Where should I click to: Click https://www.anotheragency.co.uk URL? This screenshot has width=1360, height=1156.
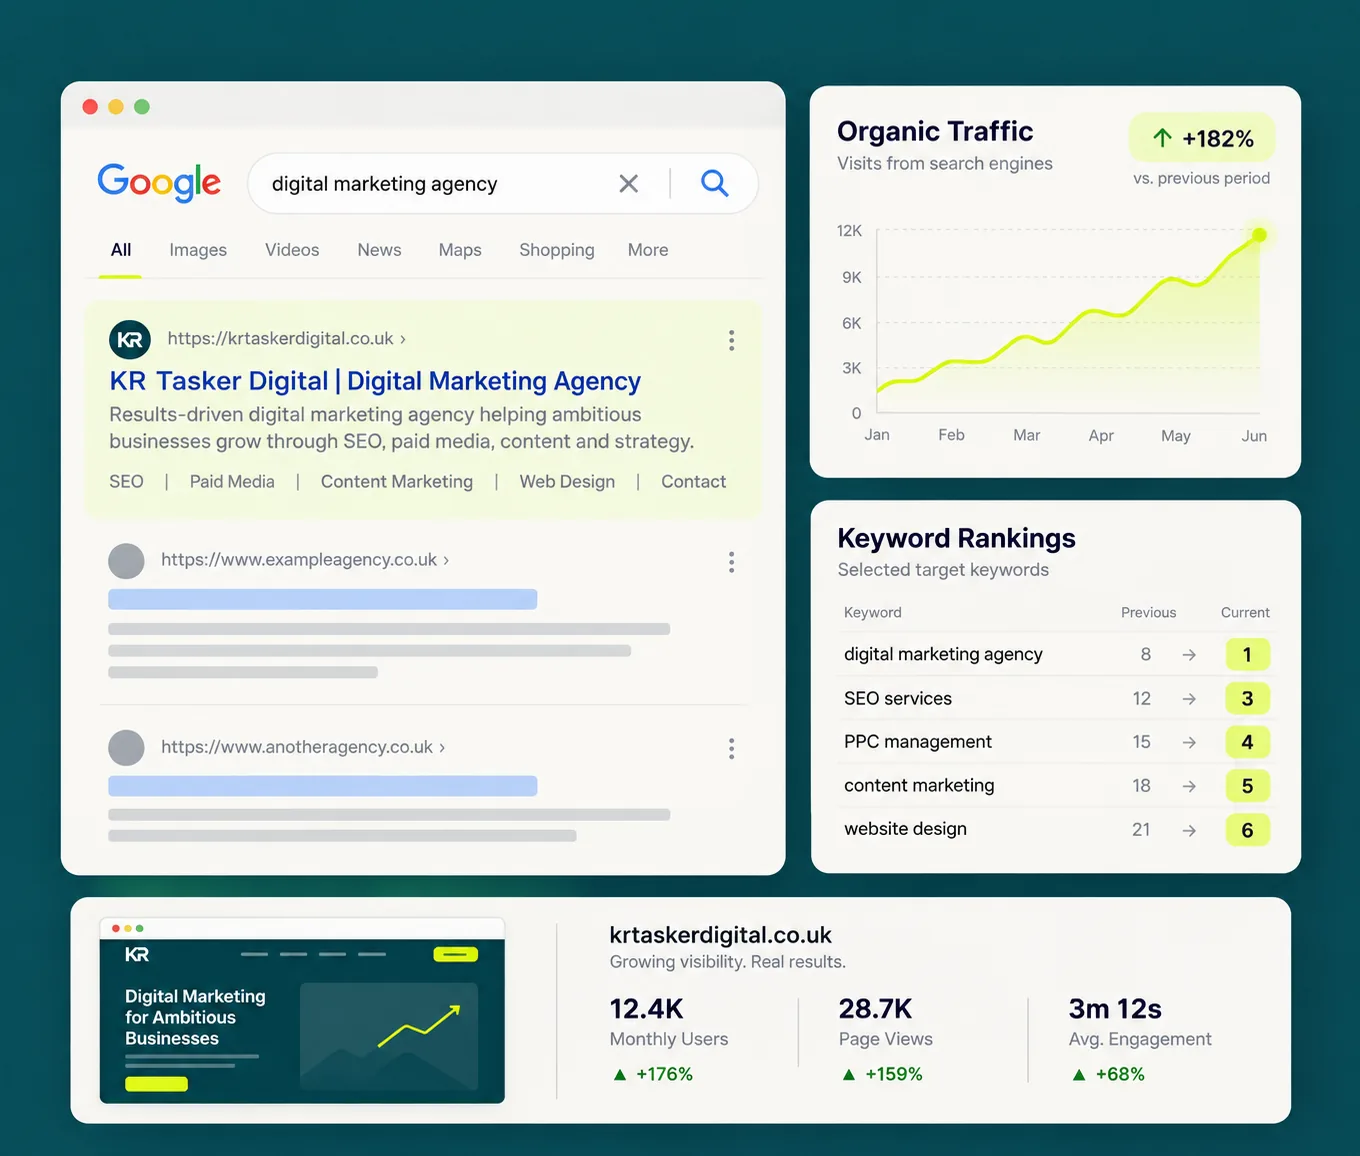[x=297, y=747]
